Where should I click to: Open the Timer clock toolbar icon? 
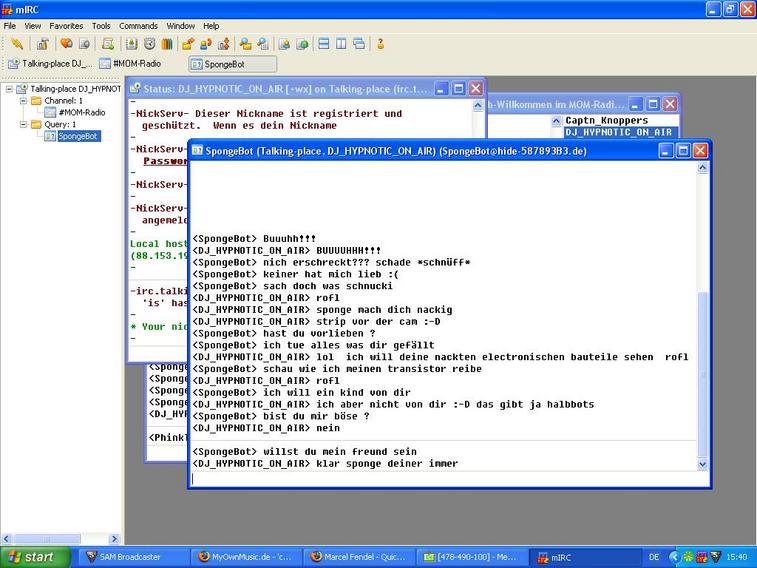[x=149, y=44]
